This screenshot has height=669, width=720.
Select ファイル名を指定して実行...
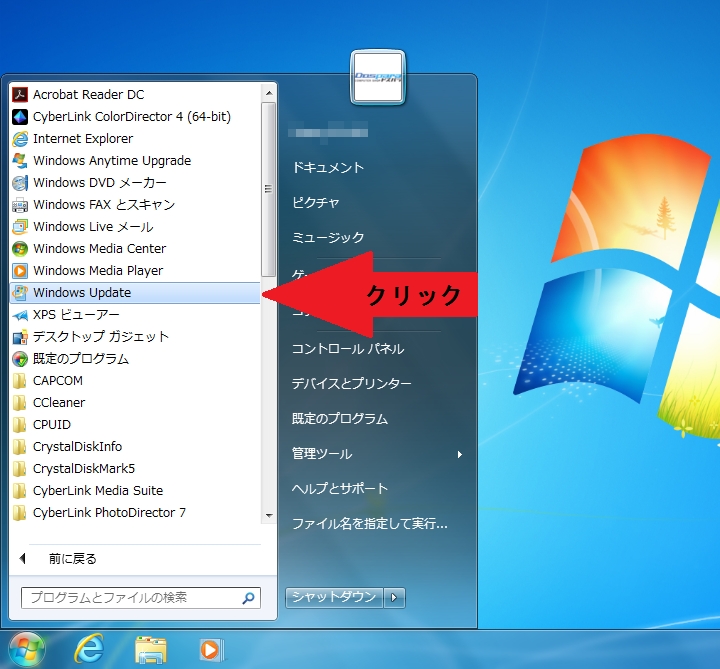click(x=370, y=523)
